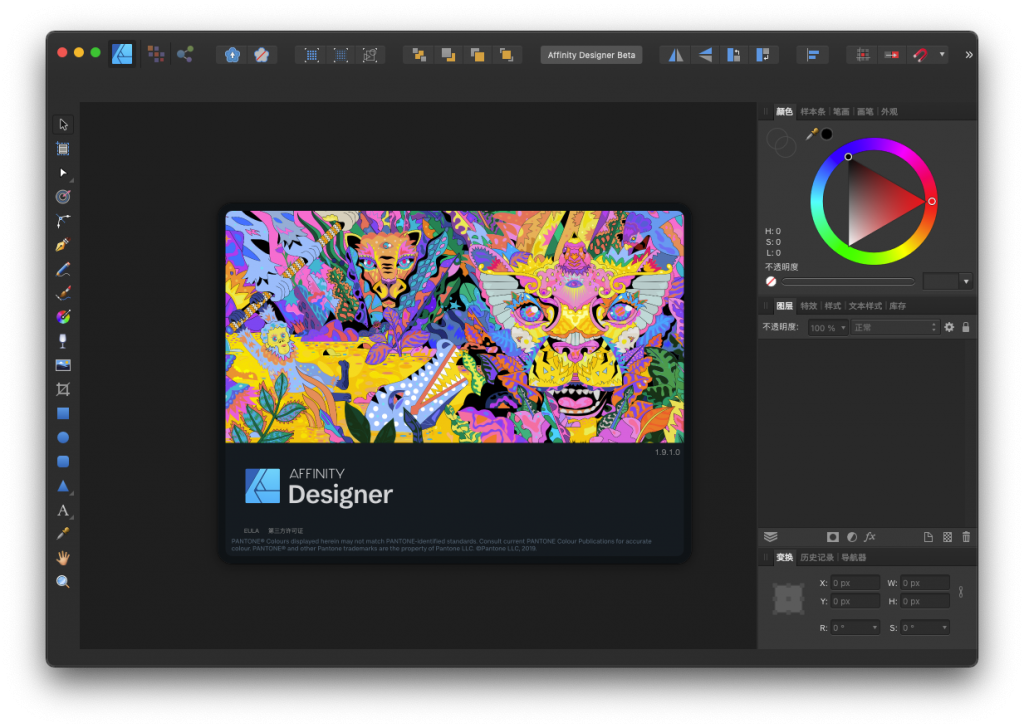Open layer effects fx icon
This screenshot has width=1024, height=728.
point(870,537)
